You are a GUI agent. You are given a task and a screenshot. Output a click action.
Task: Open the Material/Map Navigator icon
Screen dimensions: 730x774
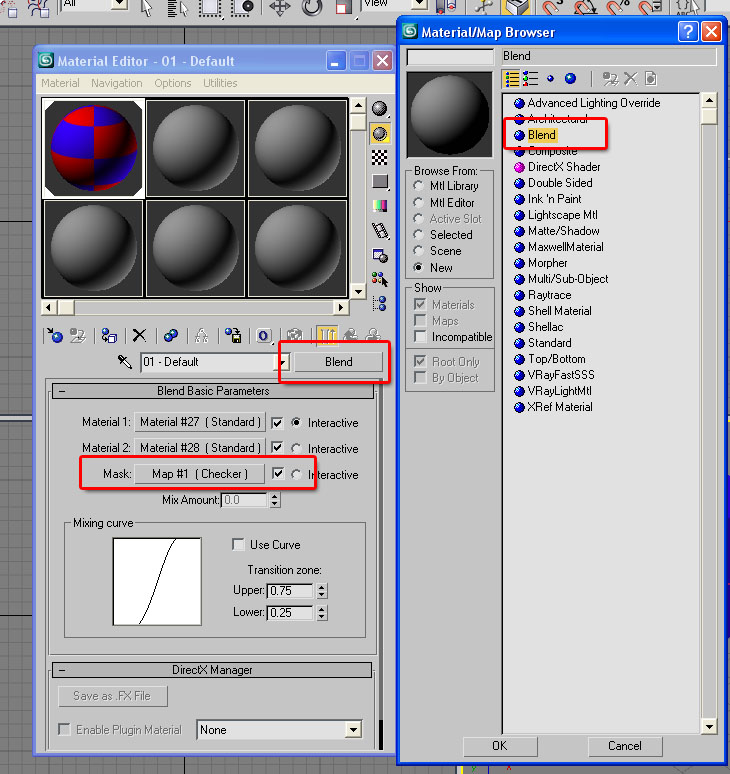pyautogui.click(x=380, y=303)
